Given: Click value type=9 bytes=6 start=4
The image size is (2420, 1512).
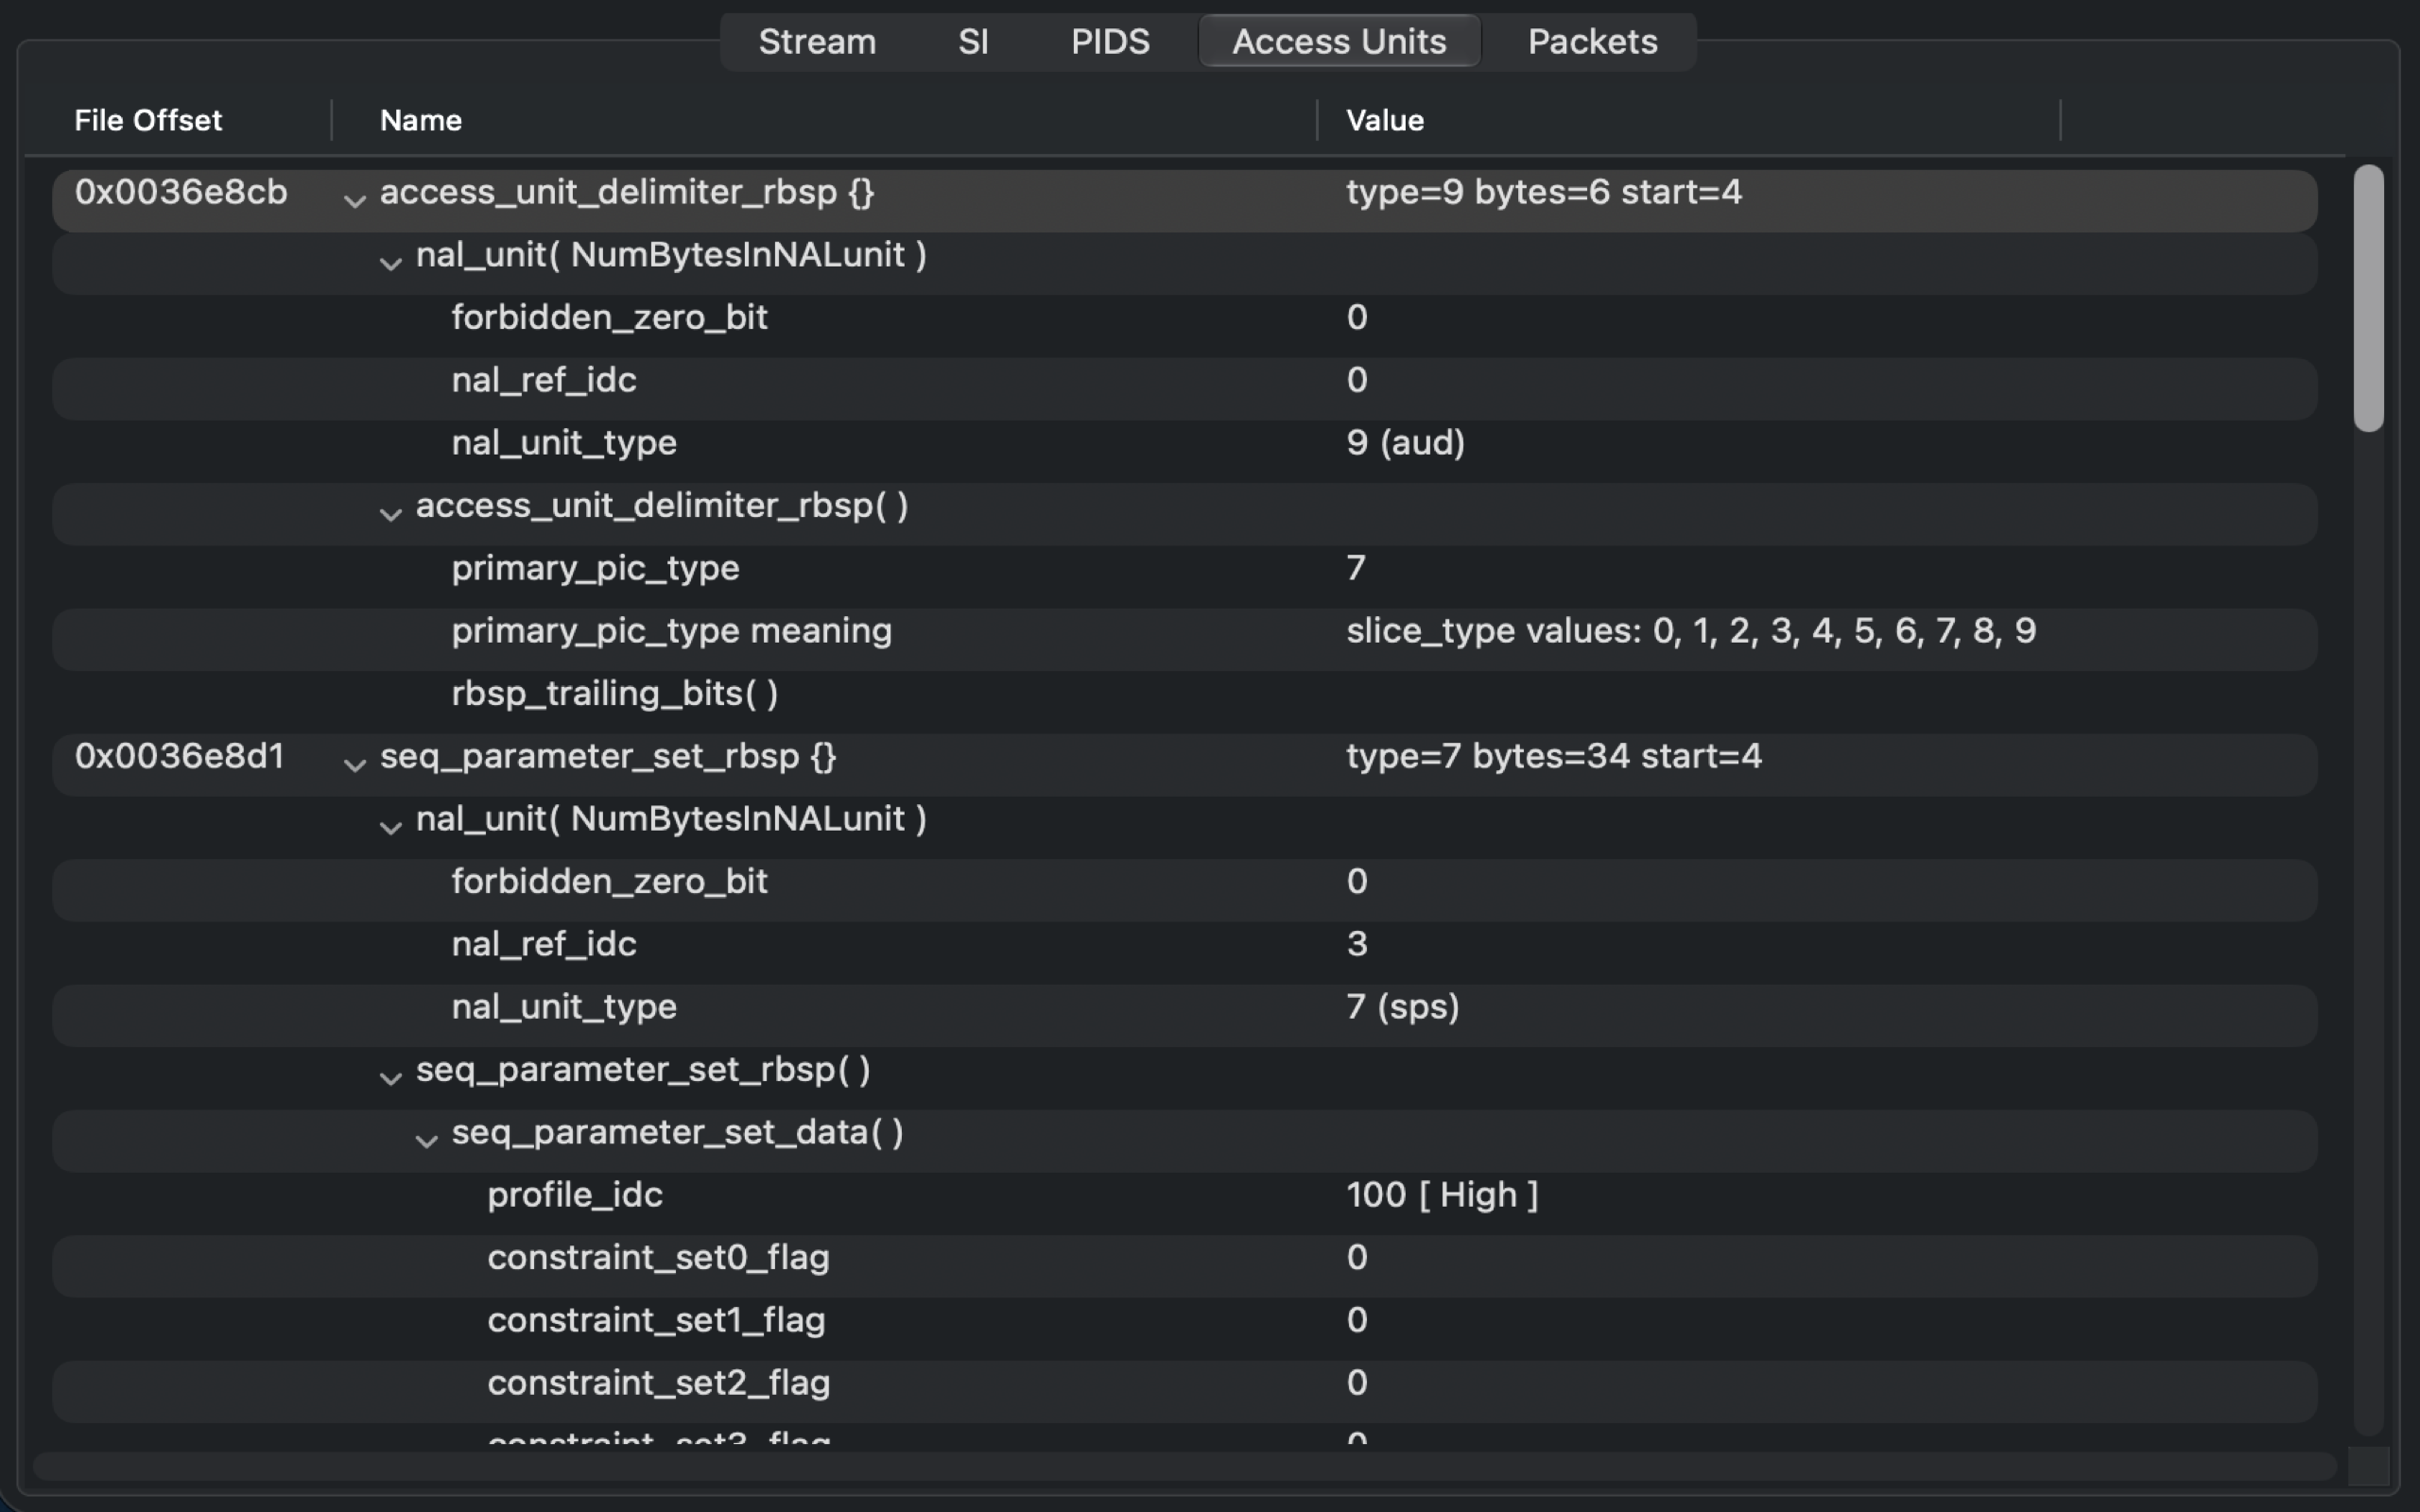Looking at the screenshot, I should tap(1544, 192).
